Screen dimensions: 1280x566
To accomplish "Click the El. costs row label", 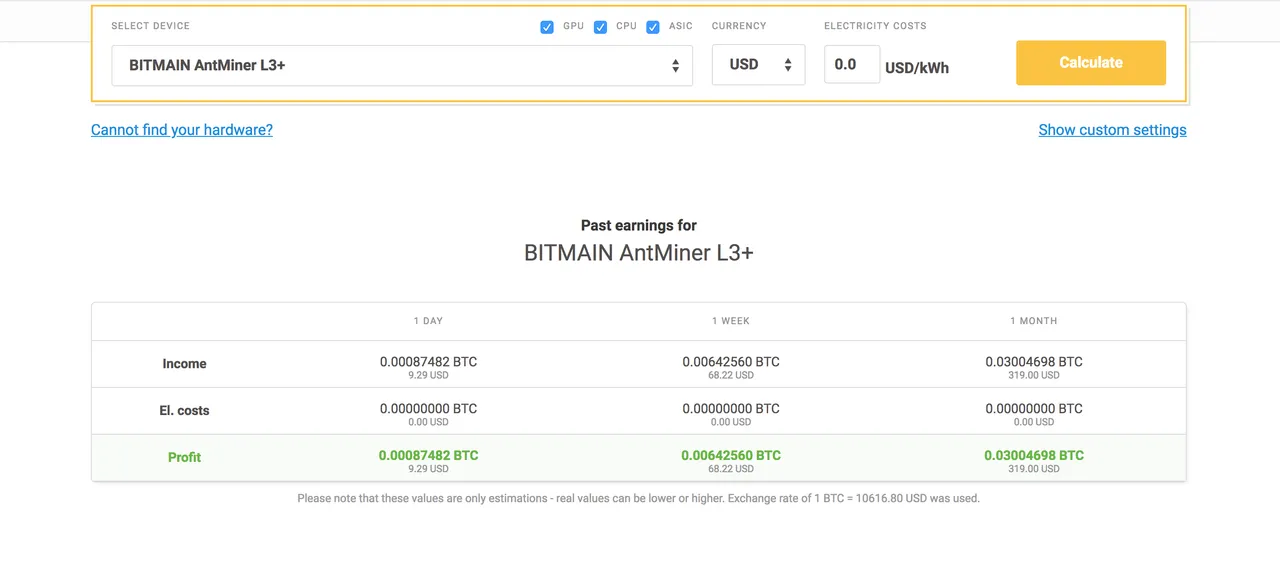I will 184,411.
